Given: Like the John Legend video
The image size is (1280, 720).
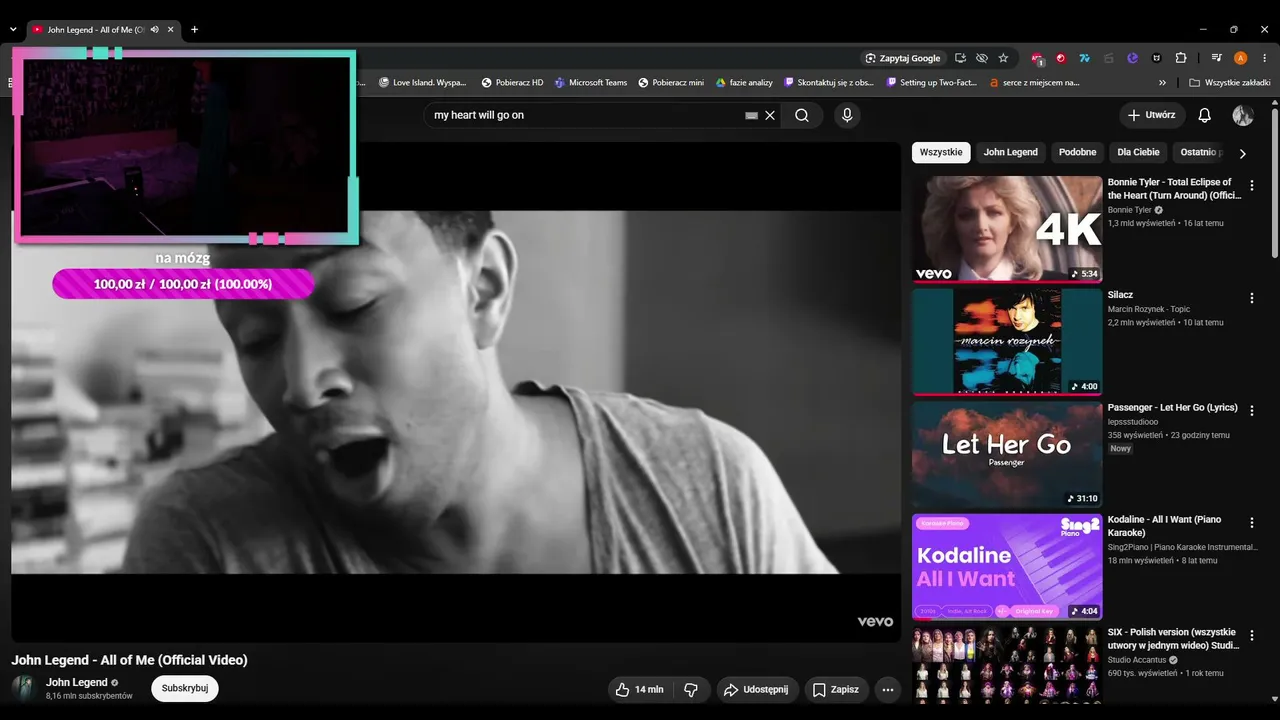Looking at the screenshot, I should [640, 689].
